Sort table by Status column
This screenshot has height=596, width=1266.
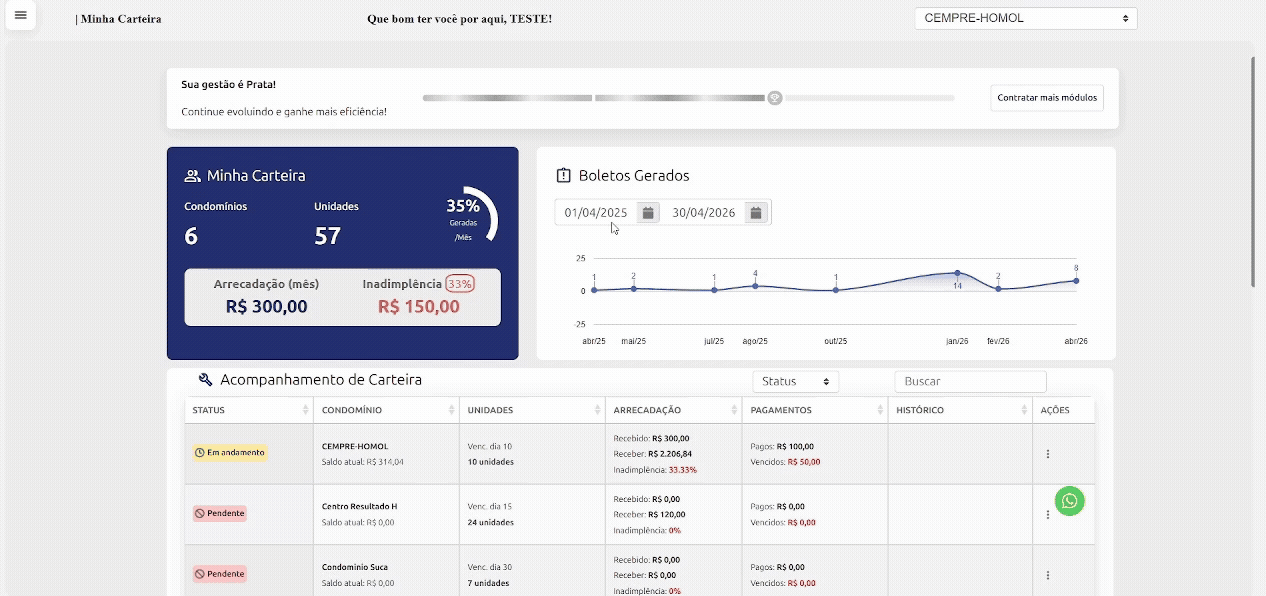click(305, 411)
